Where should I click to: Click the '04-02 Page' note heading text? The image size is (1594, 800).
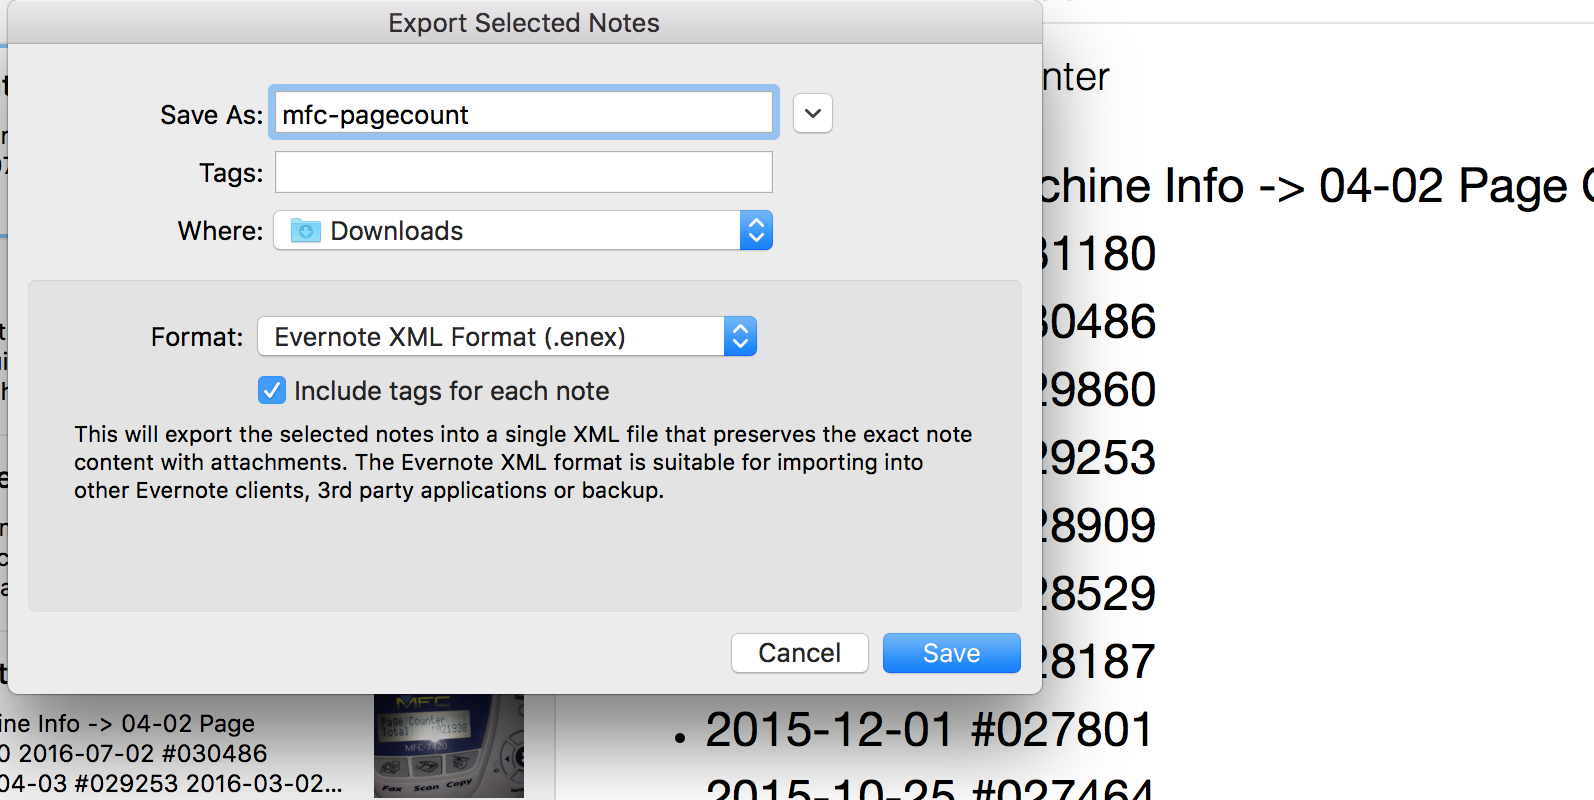click(x=188, y=723)
